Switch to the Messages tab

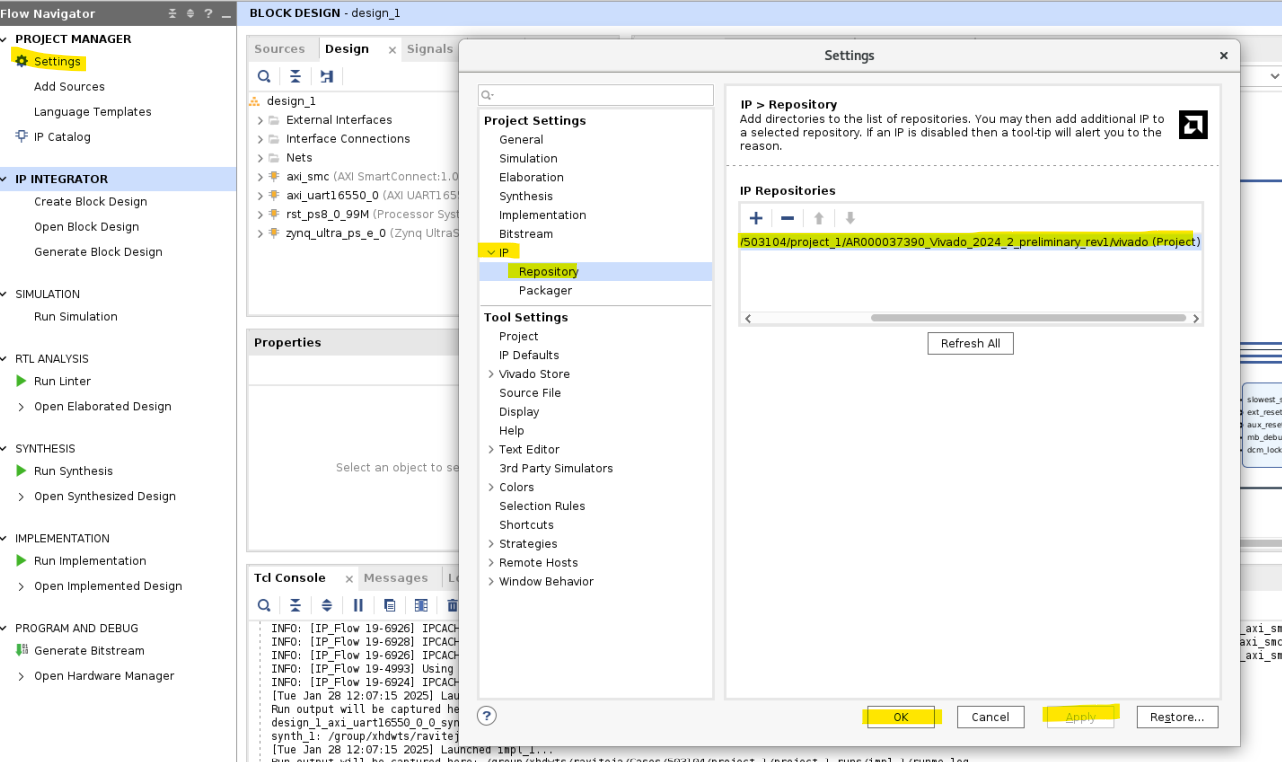click(395, 578)
